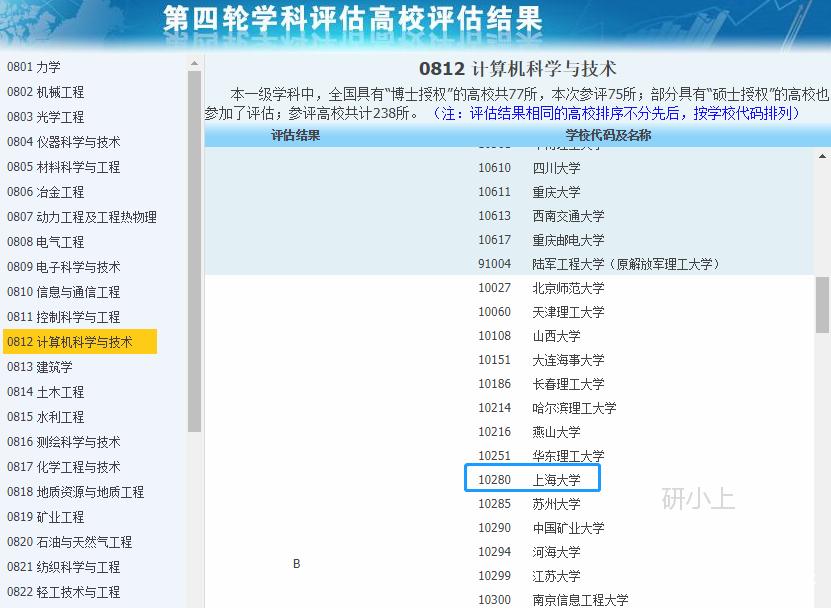Open 0809 电子科学与技术

[64, 267]
